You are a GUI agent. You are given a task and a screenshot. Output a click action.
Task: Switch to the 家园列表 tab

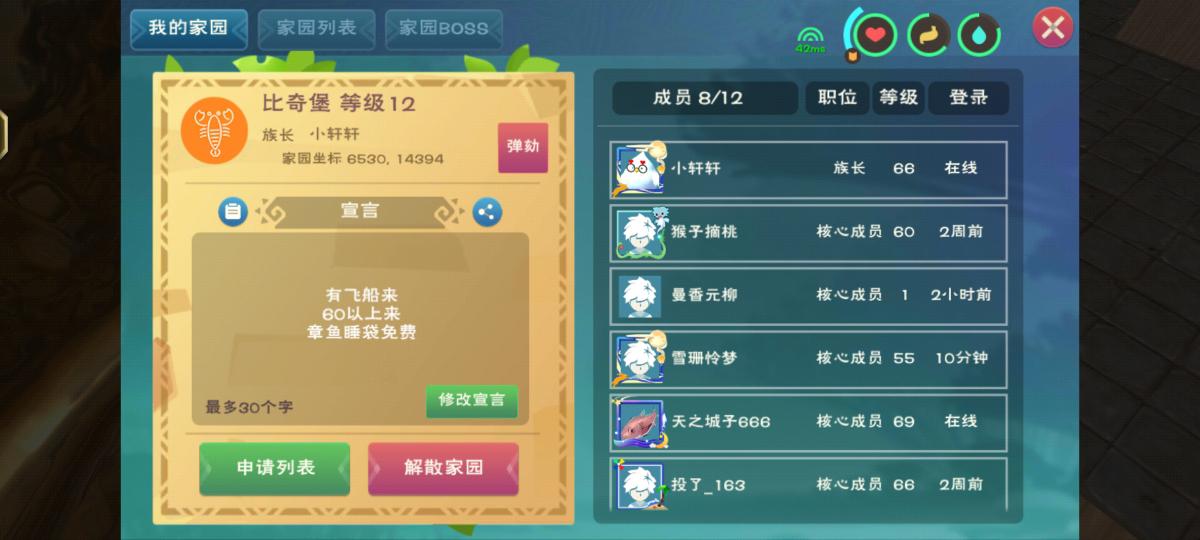[x=317, y=29]
